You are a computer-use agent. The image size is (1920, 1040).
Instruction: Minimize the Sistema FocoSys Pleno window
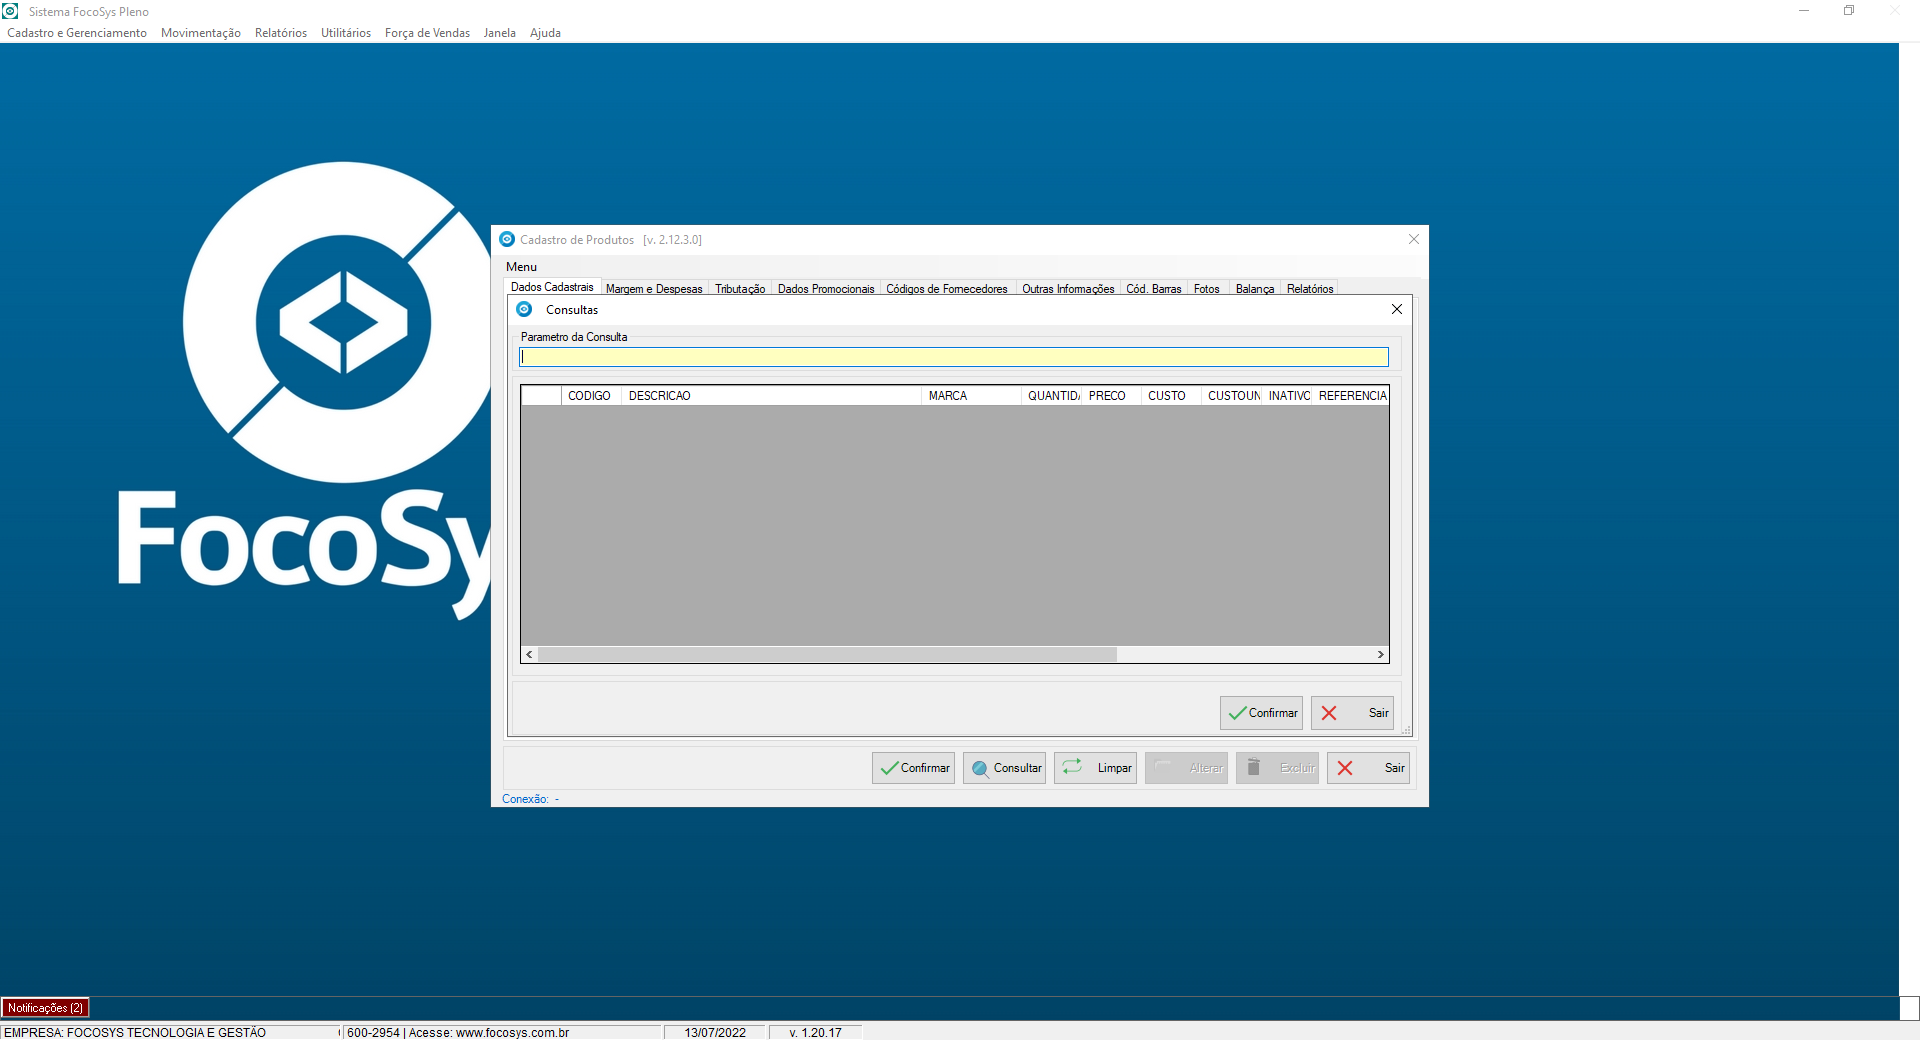(x=1804, y=11)
